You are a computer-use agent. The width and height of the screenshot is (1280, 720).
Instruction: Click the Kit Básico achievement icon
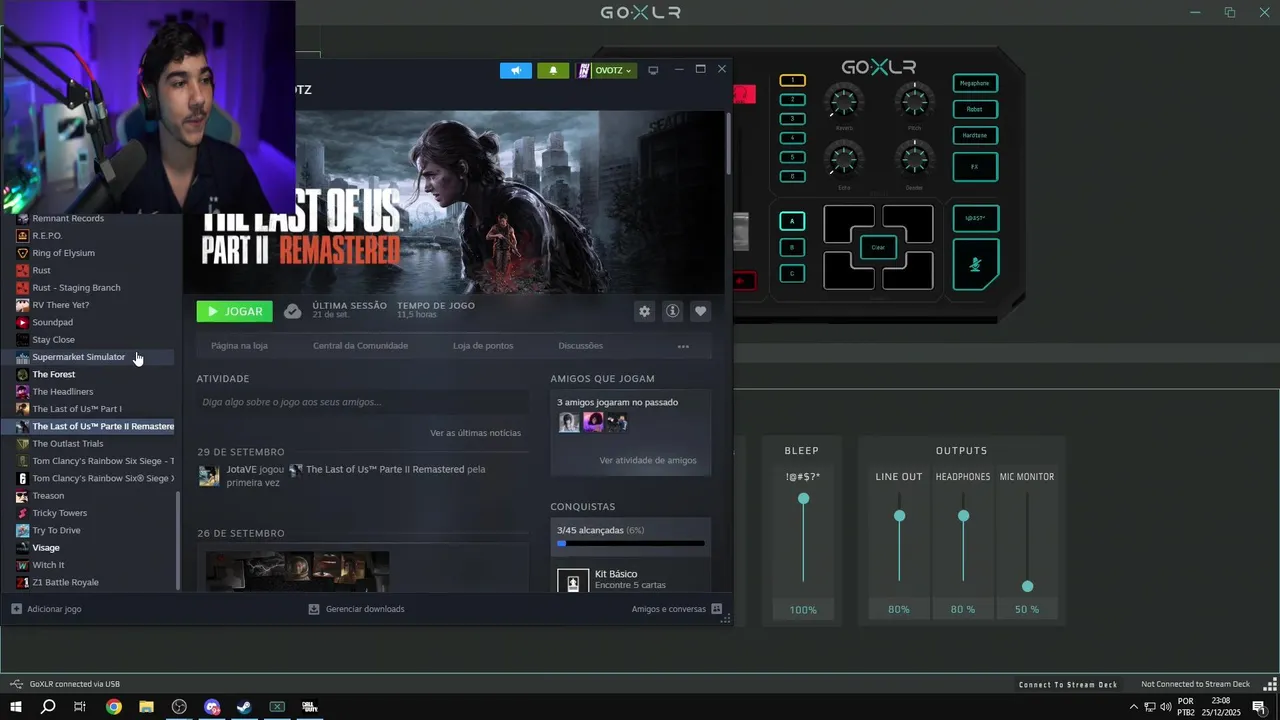tap(573, 580)
